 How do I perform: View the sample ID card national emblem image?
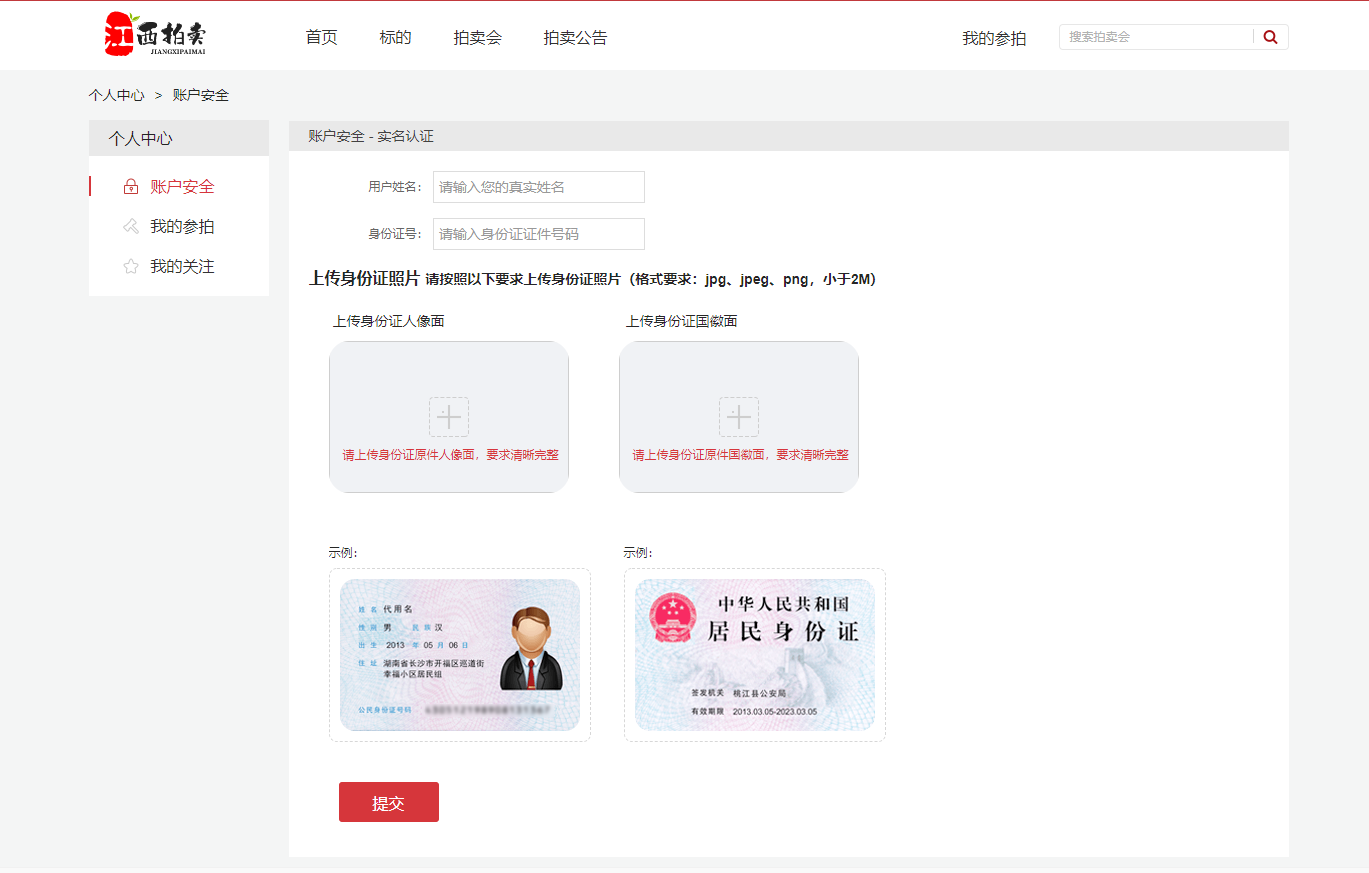(754, 655)
